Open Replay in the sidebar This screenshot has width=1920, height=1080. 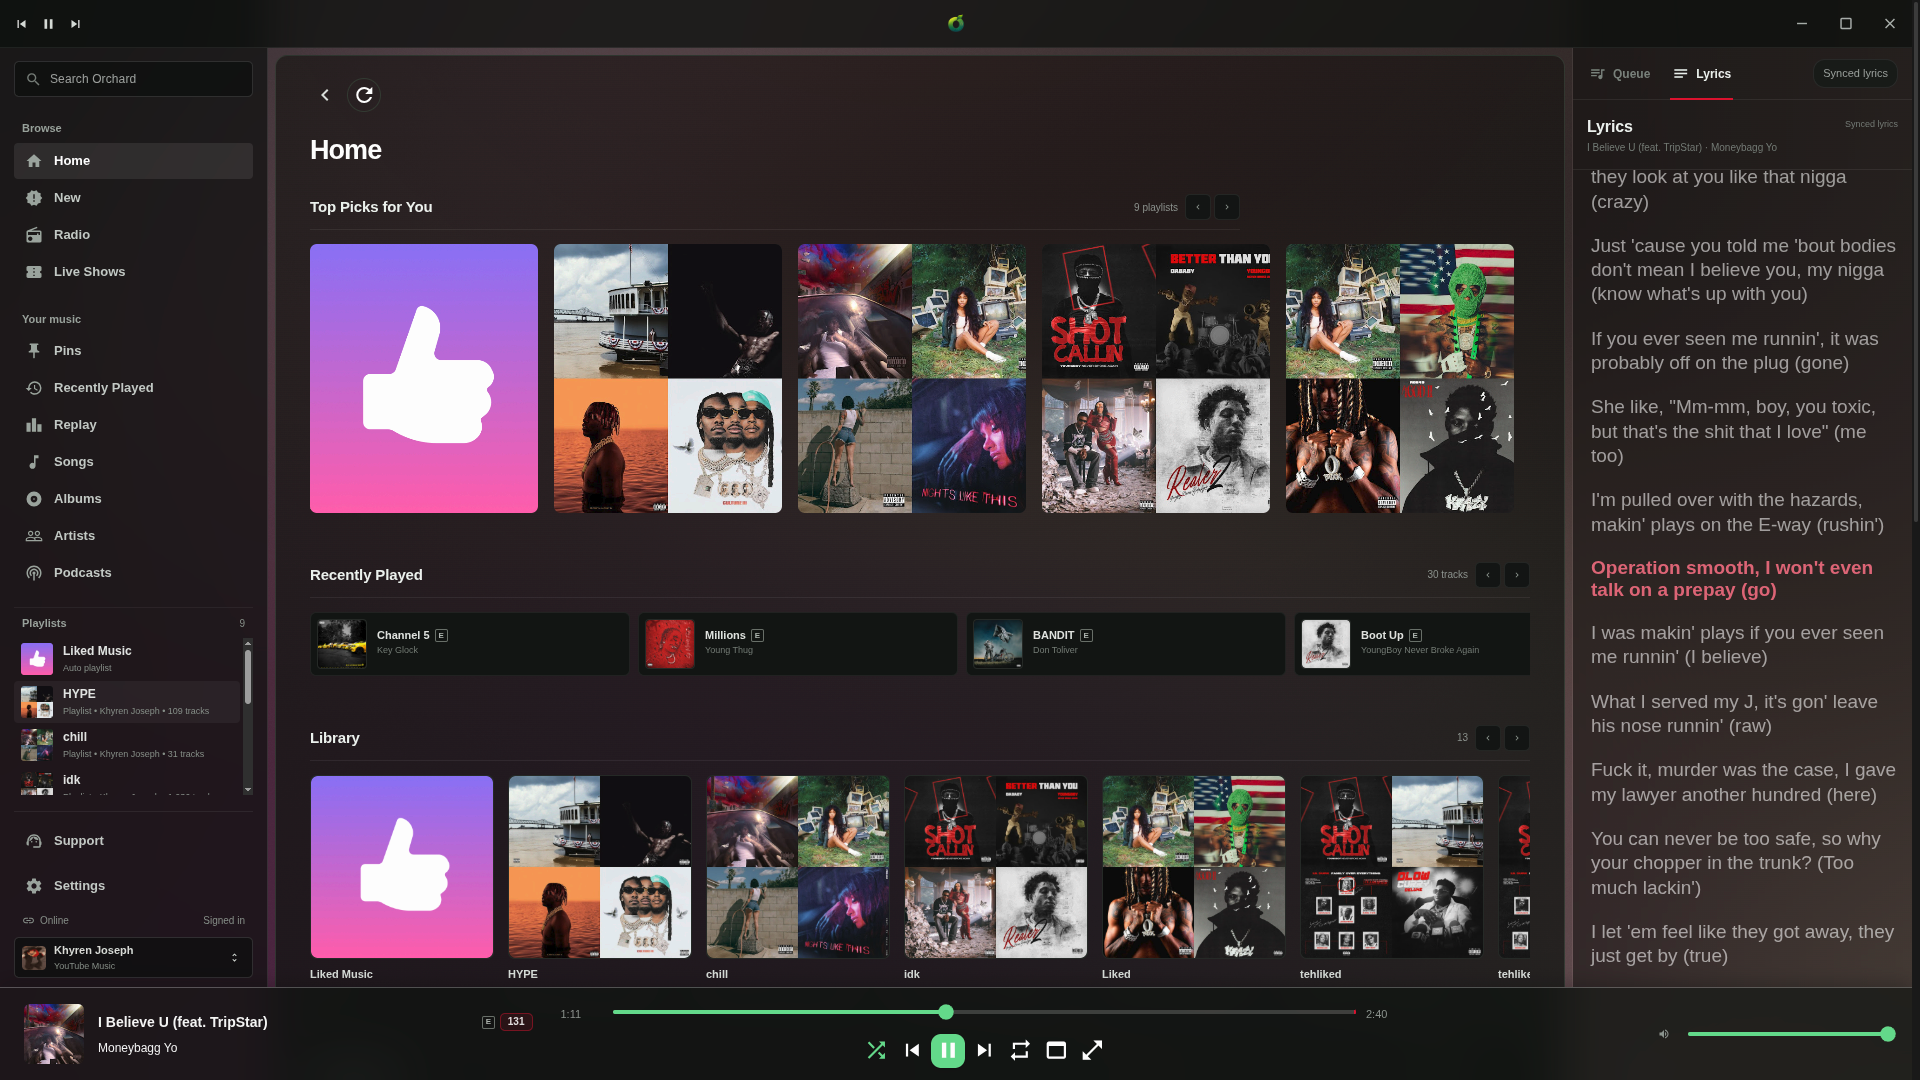click(133, 425)
